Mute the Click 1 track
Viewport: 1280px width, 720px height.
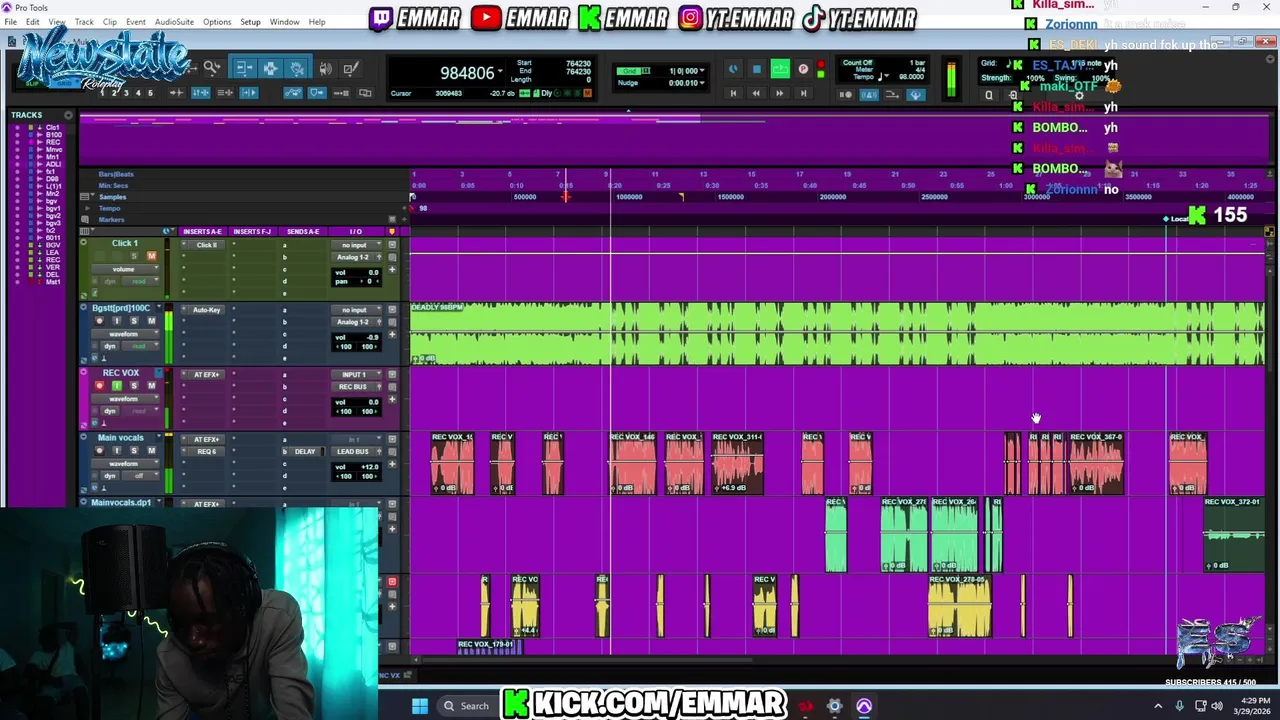click(152, 256)
